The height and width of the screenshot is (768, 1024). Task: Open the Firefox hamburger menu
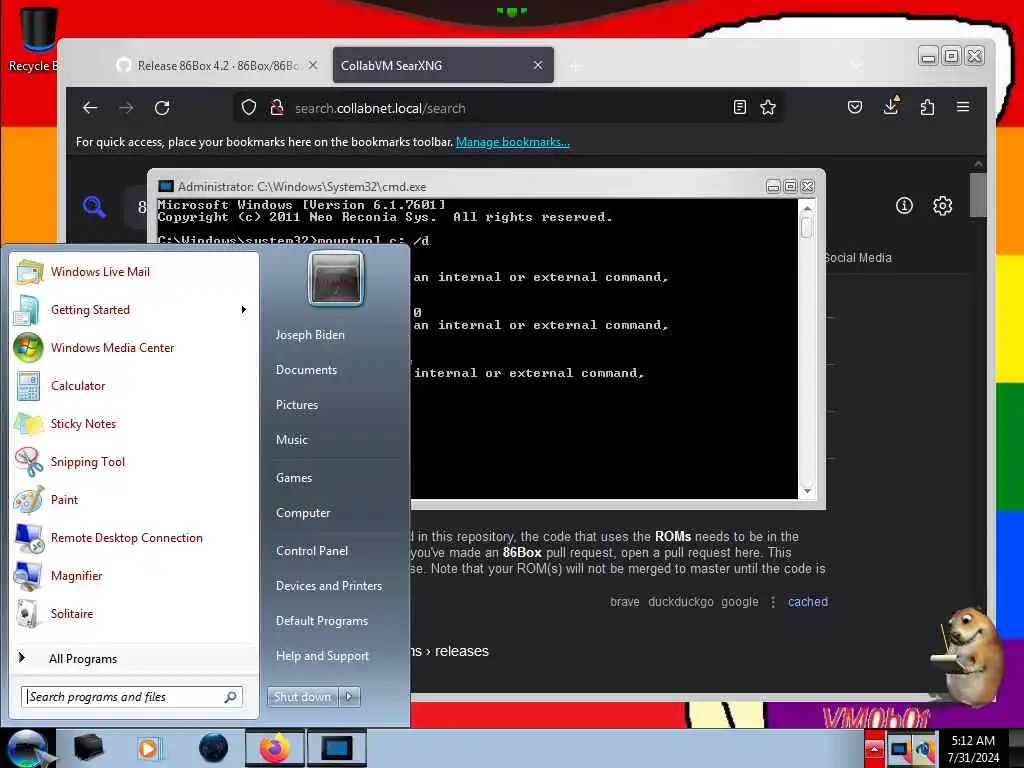[x=963, y=106]
